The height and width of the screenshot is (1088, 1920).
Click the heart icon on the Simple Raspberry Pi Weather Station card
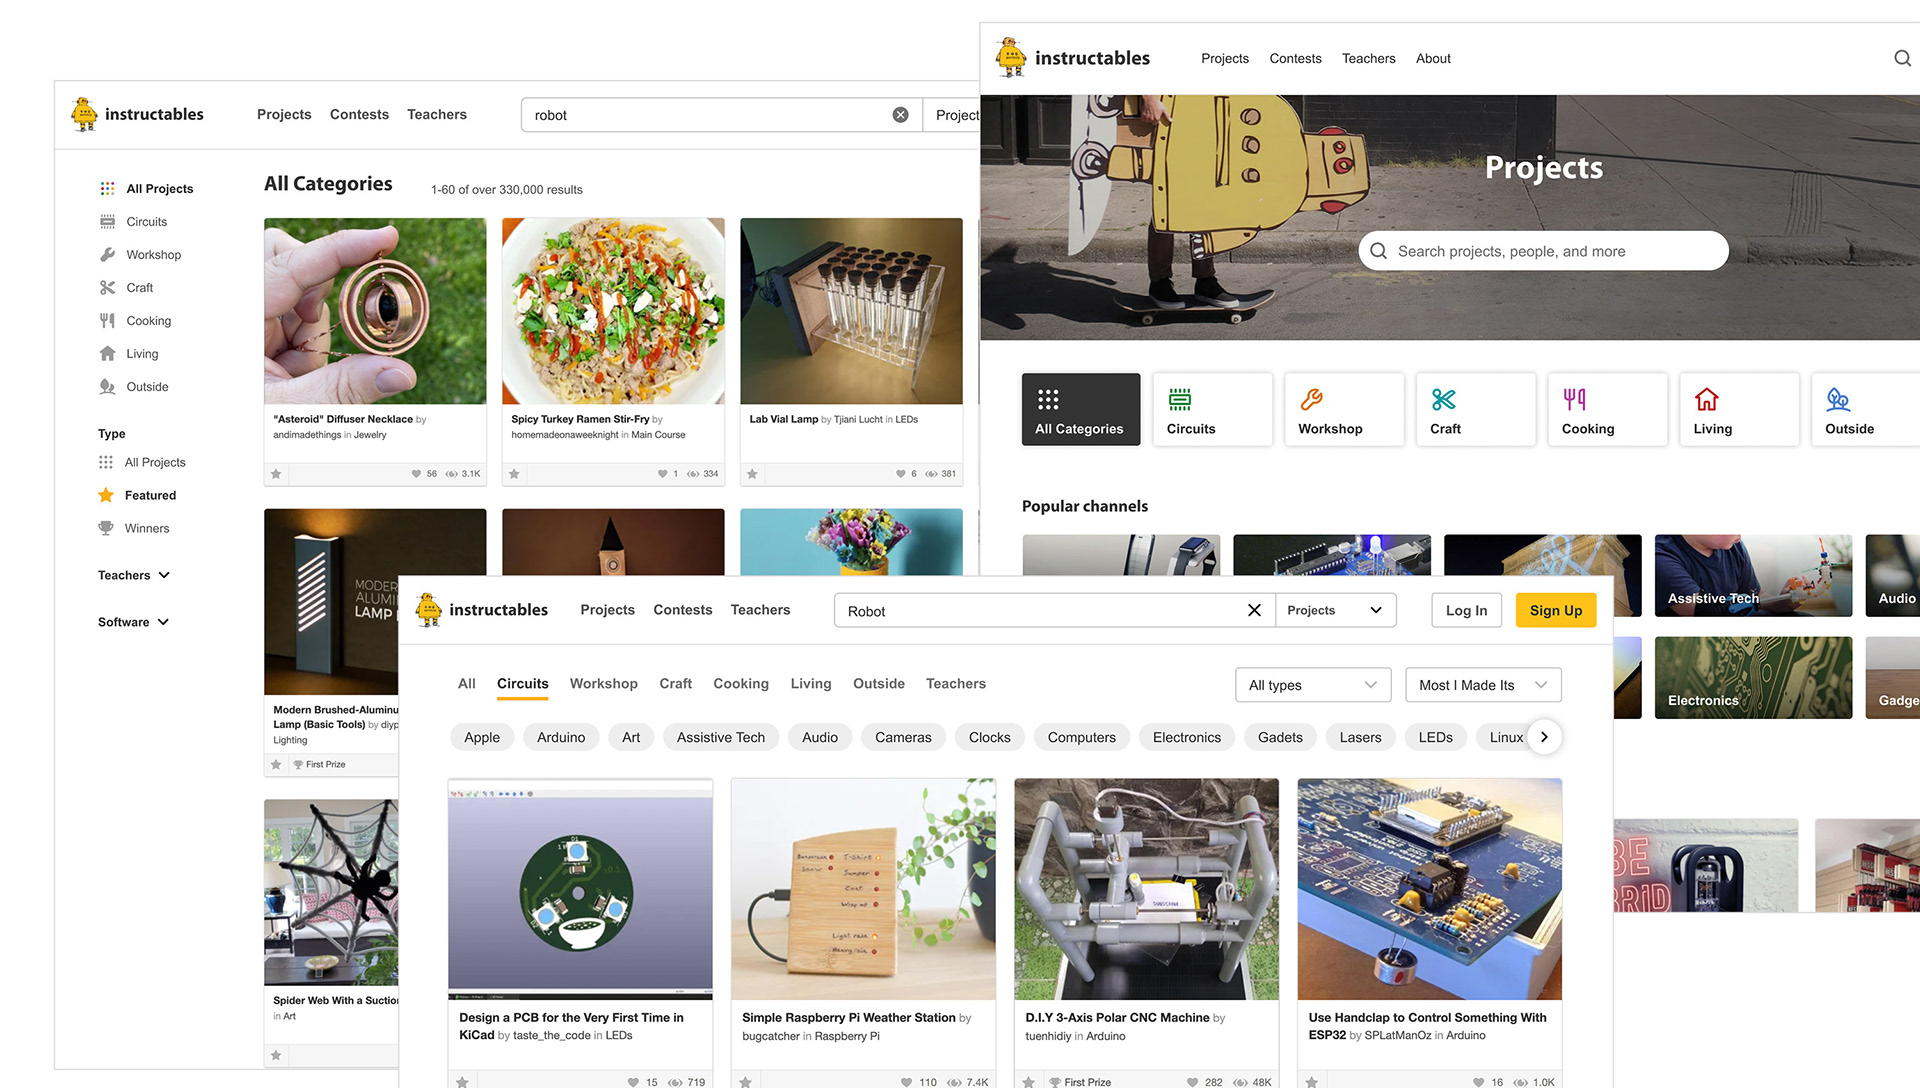(x=906, y=1082)
